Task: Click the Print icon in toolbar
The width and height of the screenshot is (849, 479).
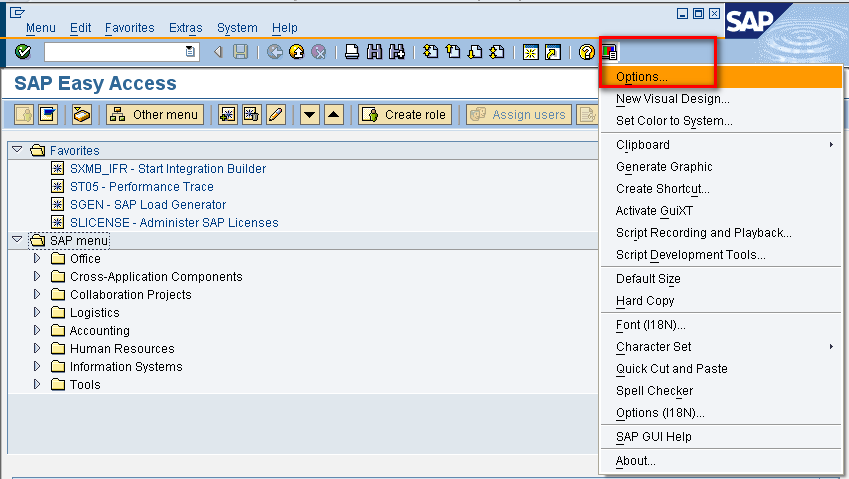Action: click(352, 52)
